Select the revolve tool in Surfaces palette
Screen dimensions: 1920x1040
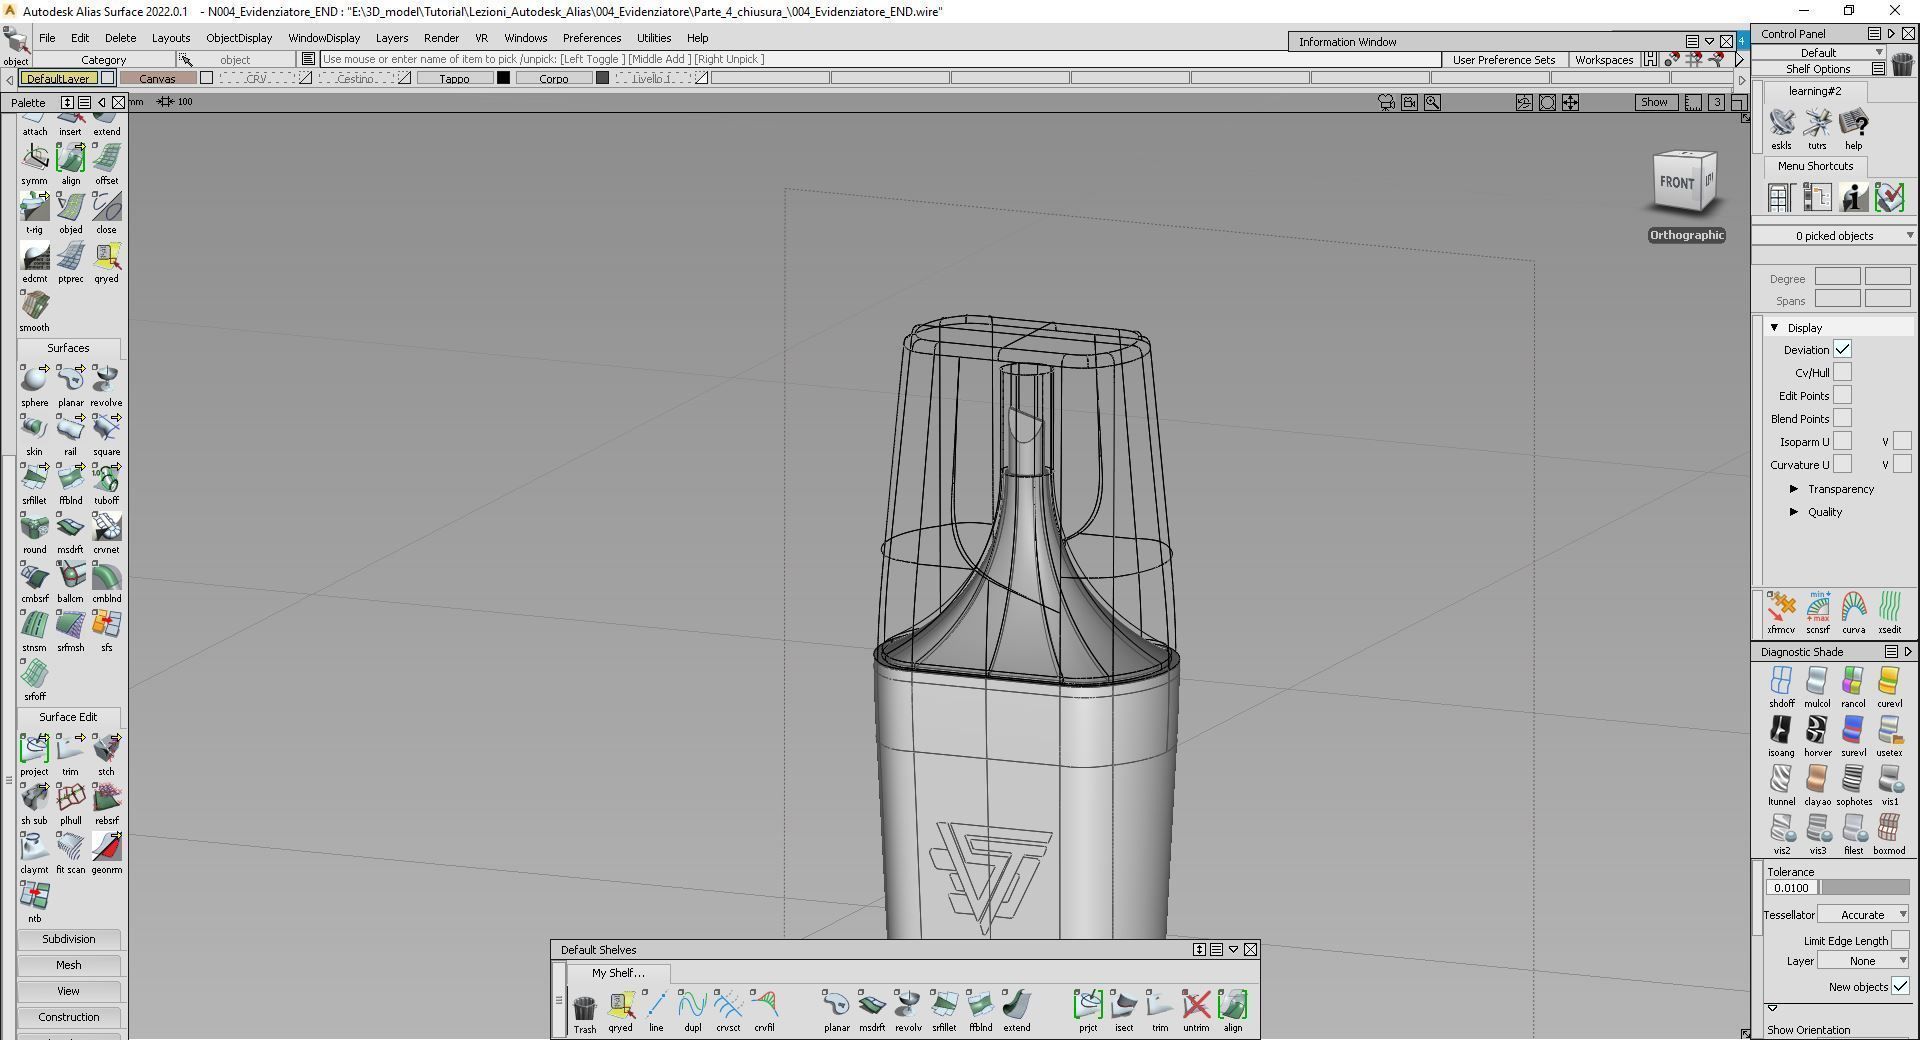click(x=106, y=379)
